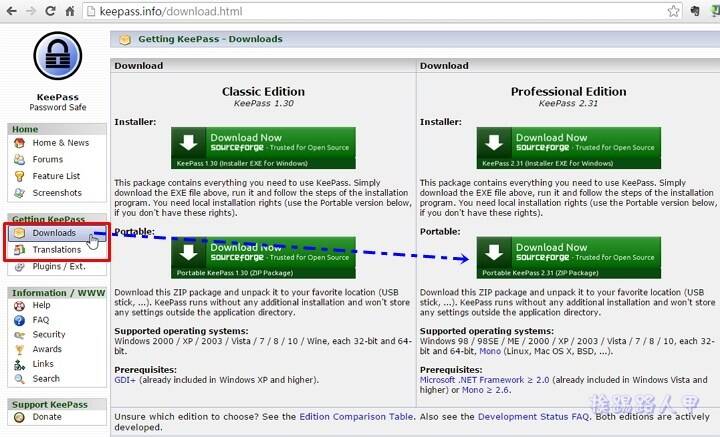Click the KeePass lock logo

(x=58, y=56)
